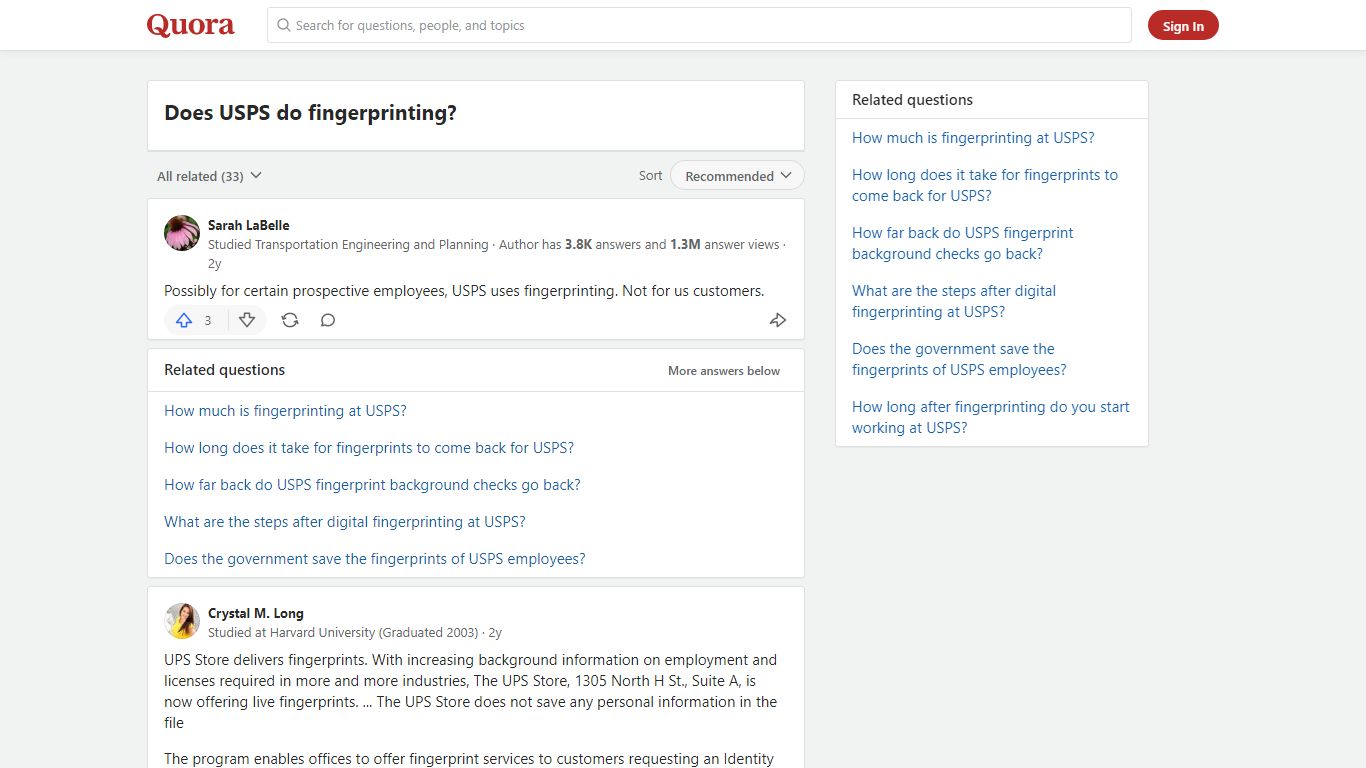Open 'How long does it take for fingerprints' feed link
The image size is (1366, 768).
pos(369,448)
